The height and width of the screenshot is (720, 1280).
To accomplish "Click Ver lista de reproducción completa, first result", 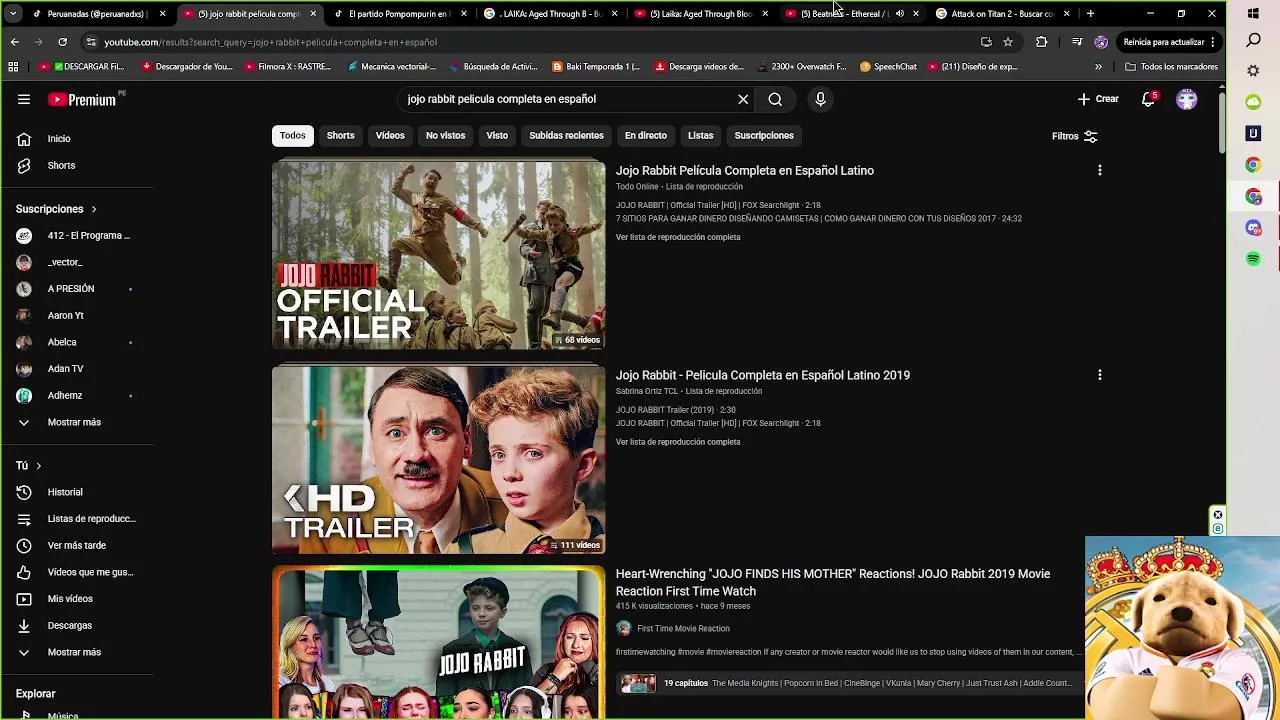I will pyautogui.click(x=678, y=237).
